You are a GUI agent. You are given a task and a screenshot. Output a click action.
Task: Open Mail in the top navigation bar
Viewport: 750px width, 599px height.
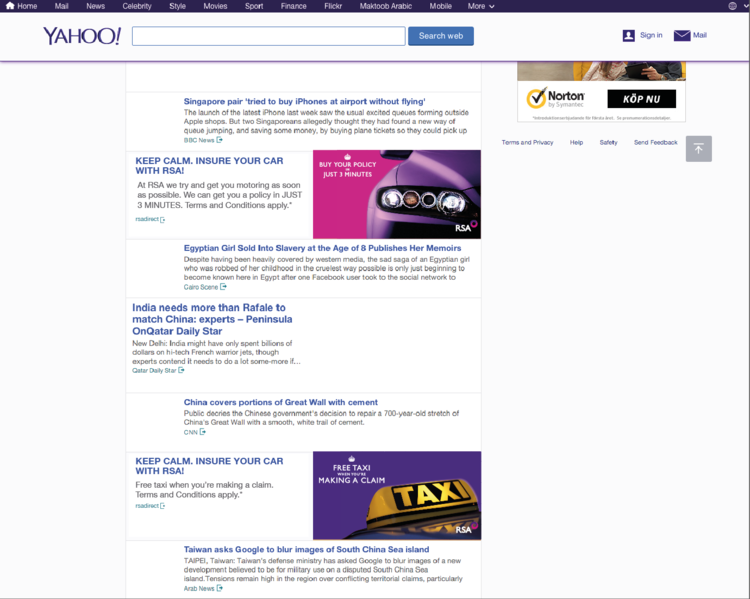tap(61, 6)
